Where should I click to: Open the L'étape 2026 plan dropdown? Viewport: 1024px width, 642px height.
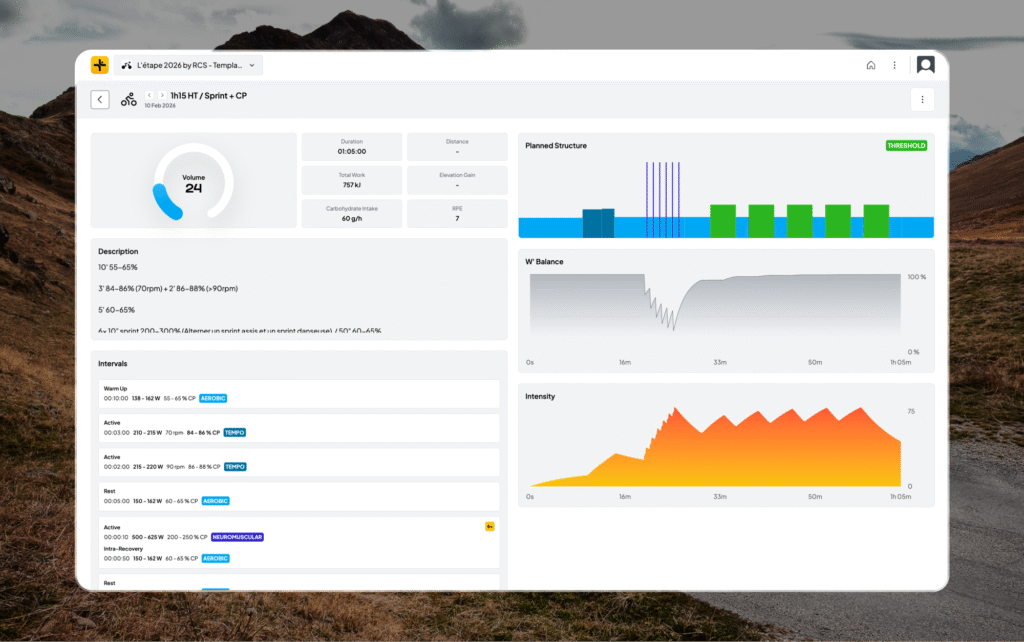188,65
